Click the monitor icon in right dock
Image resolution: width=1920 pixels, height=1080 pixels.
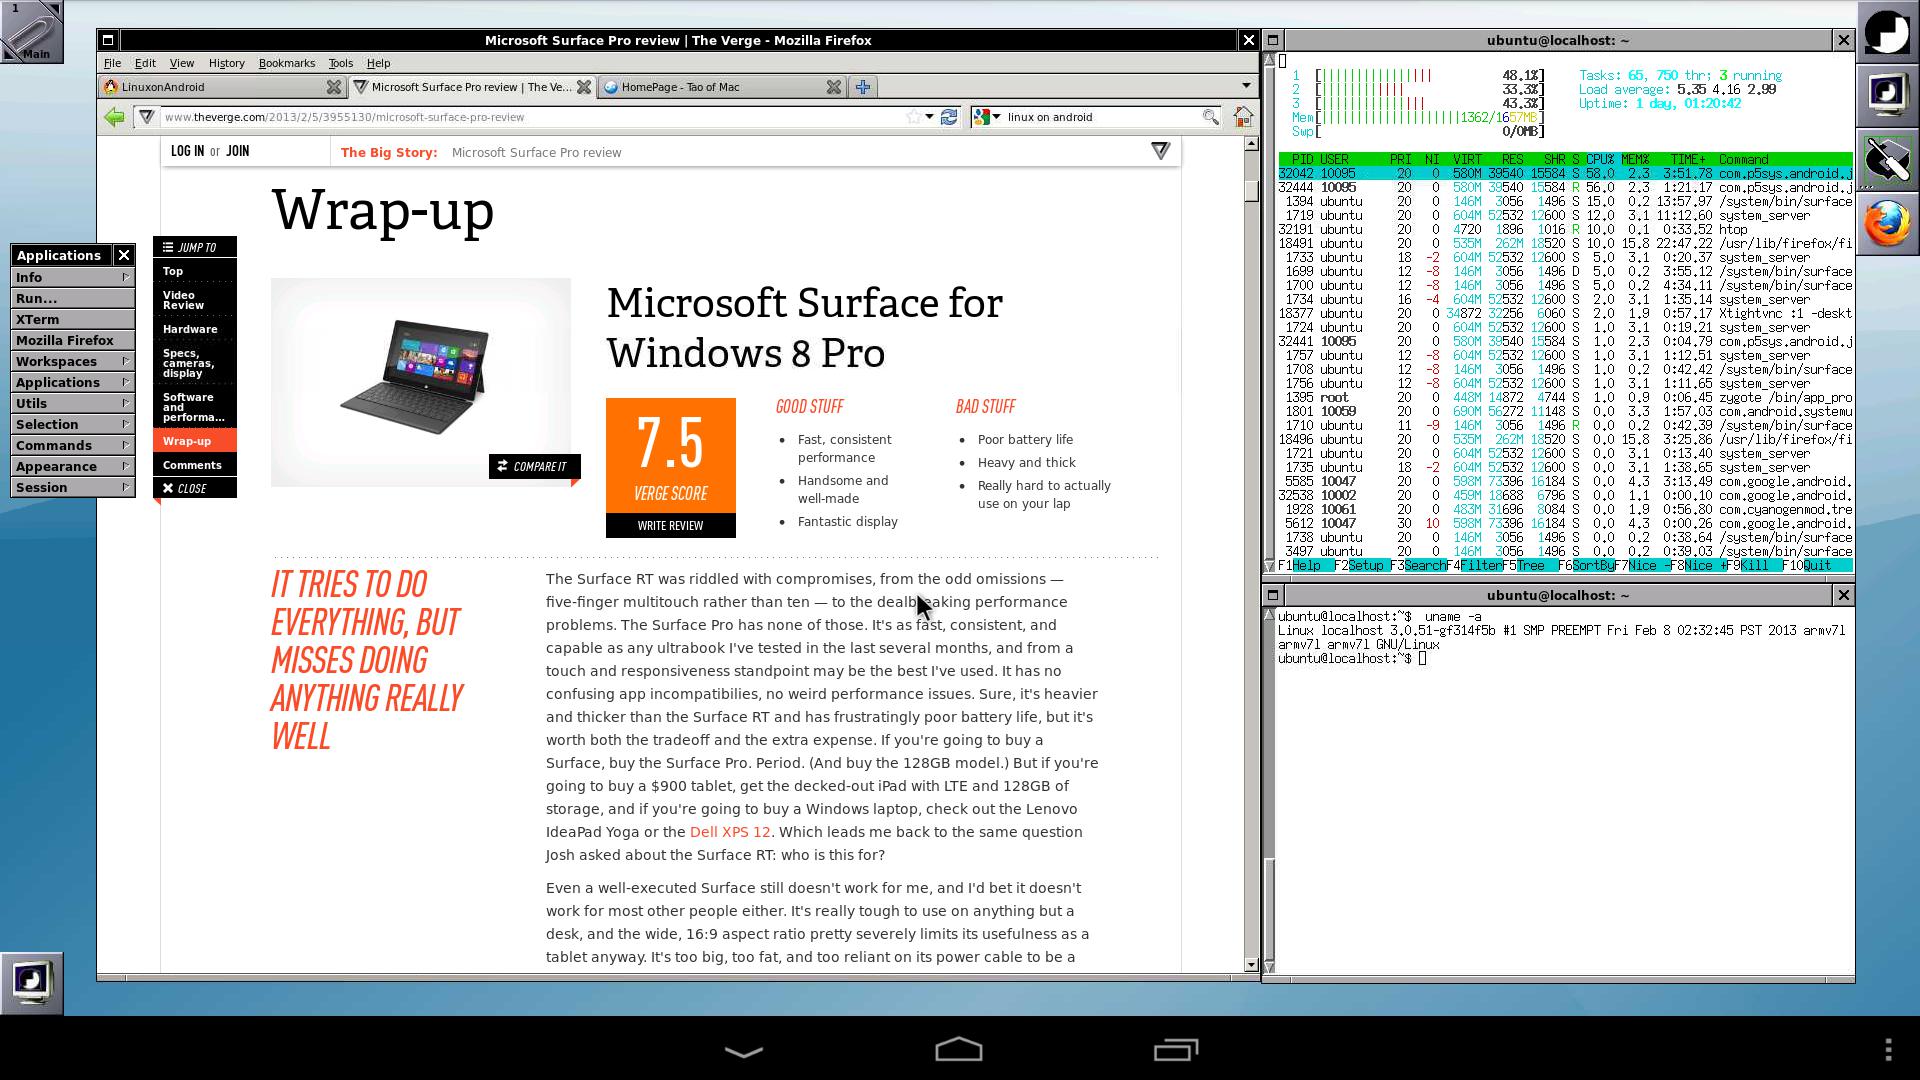(x=1887, y=94)
